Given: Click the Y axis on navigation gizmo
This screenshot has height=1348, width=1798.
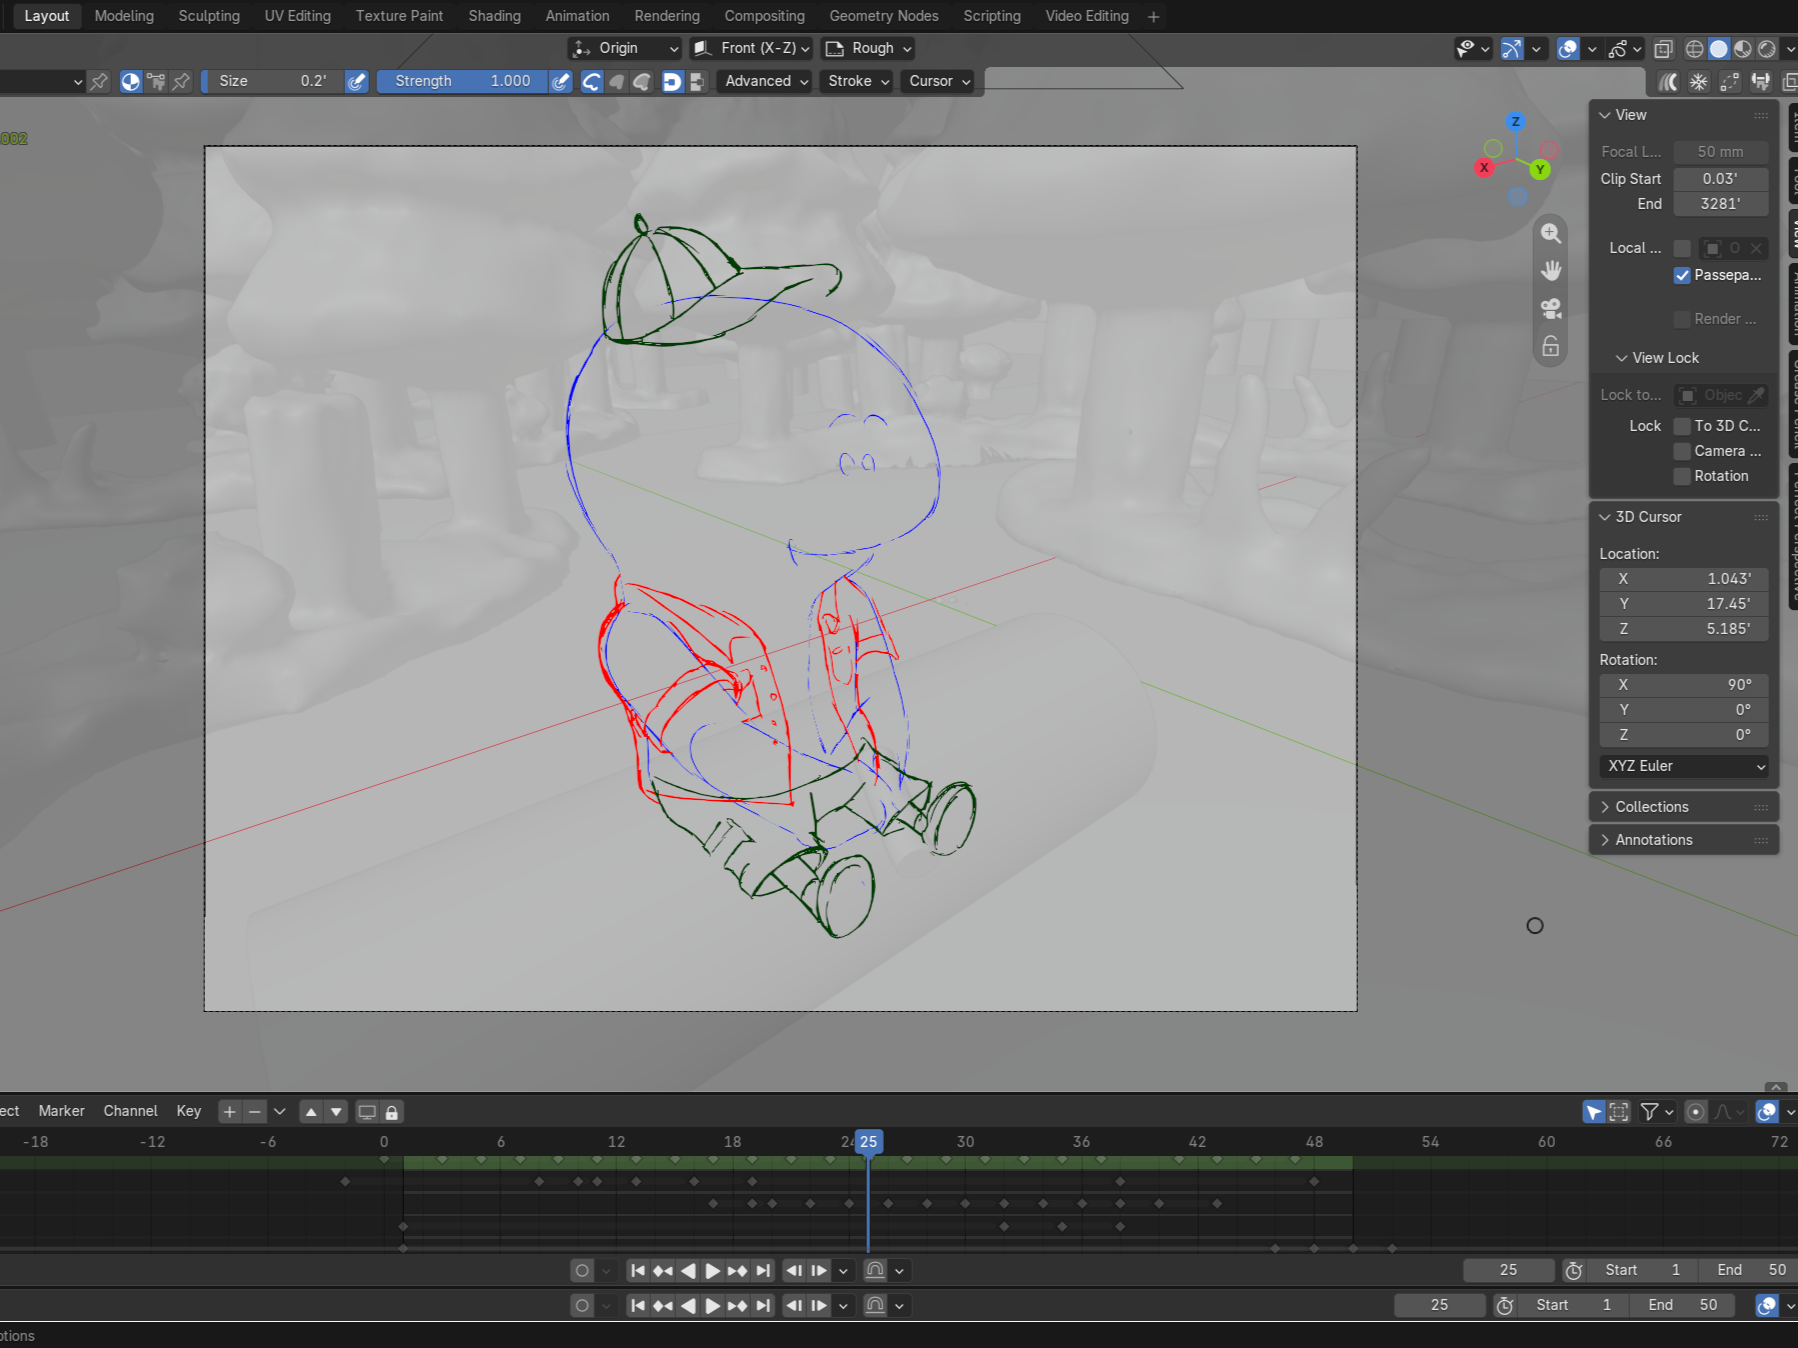Looking at the screenshot, I should [1540, 170].
